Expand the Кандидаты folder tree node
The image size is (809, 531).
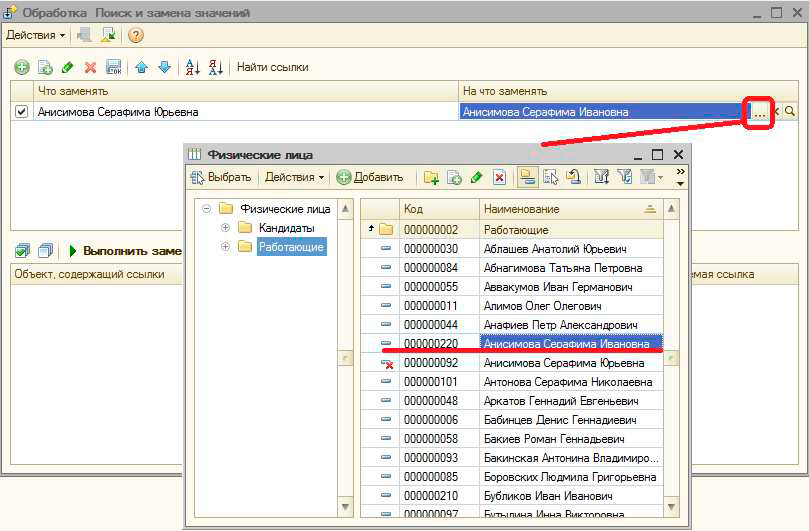tap(225, 228)
